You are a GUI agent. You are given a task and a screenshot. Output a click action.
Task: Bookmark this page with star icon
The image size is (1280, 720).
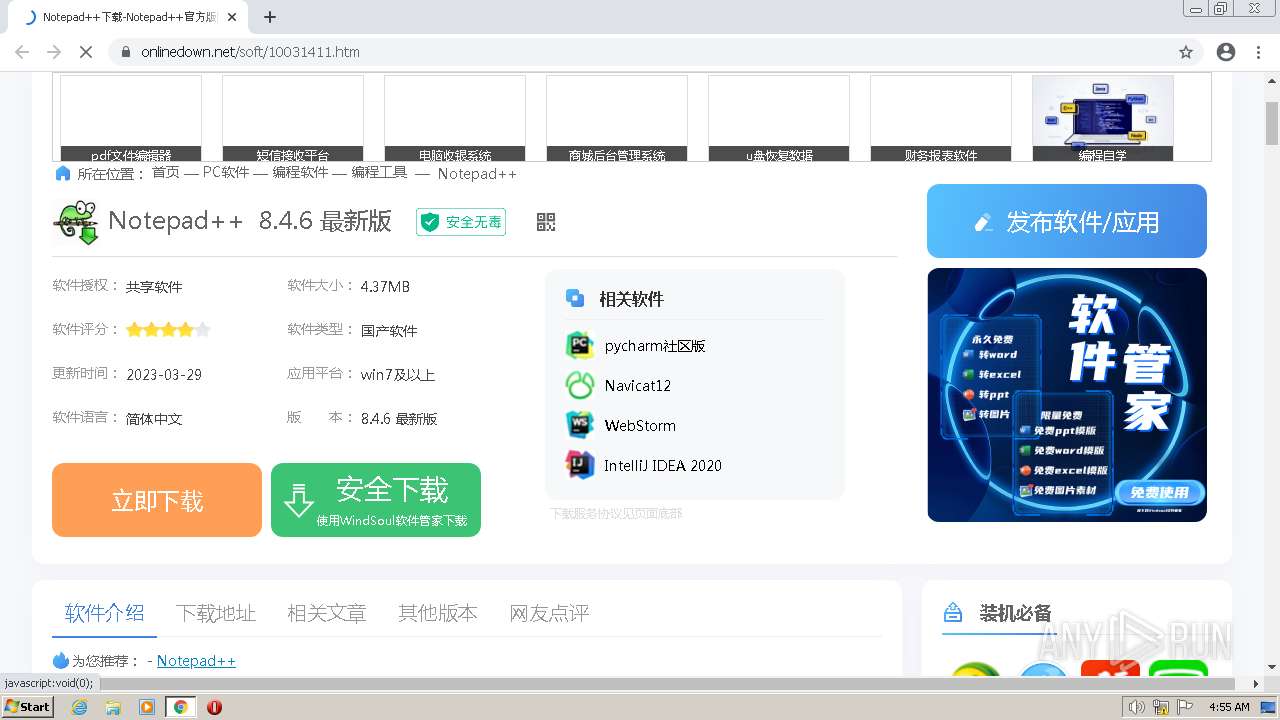(1186, 52)
